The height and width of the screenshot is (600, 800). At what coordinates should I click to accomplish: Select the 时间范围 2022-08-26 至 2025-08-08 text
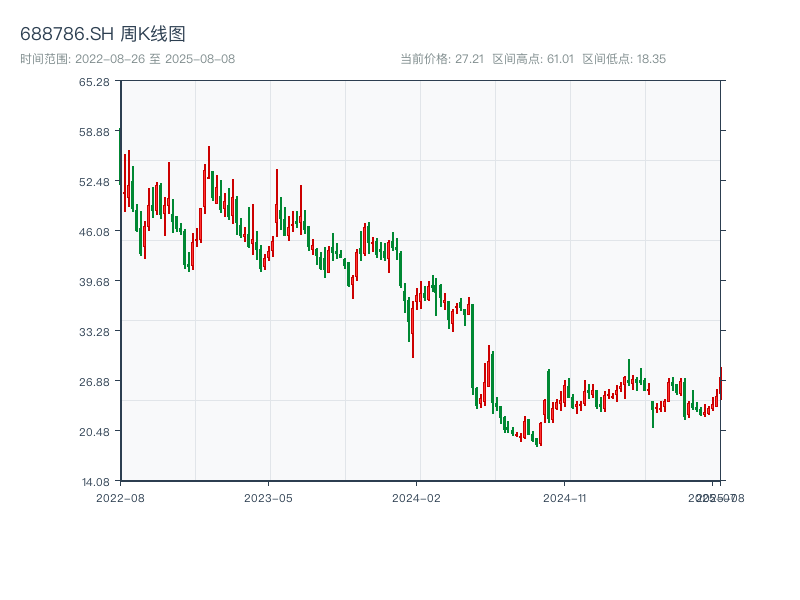tap(128, 59)
